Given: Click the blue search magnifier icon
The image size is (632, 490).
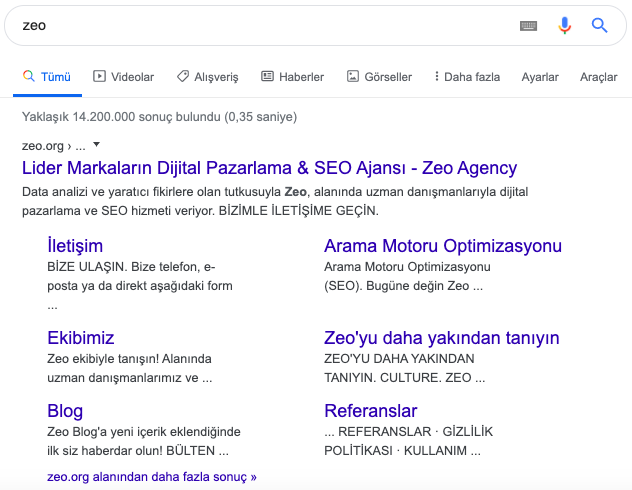Looking at the screenshot, I should 599,25.
